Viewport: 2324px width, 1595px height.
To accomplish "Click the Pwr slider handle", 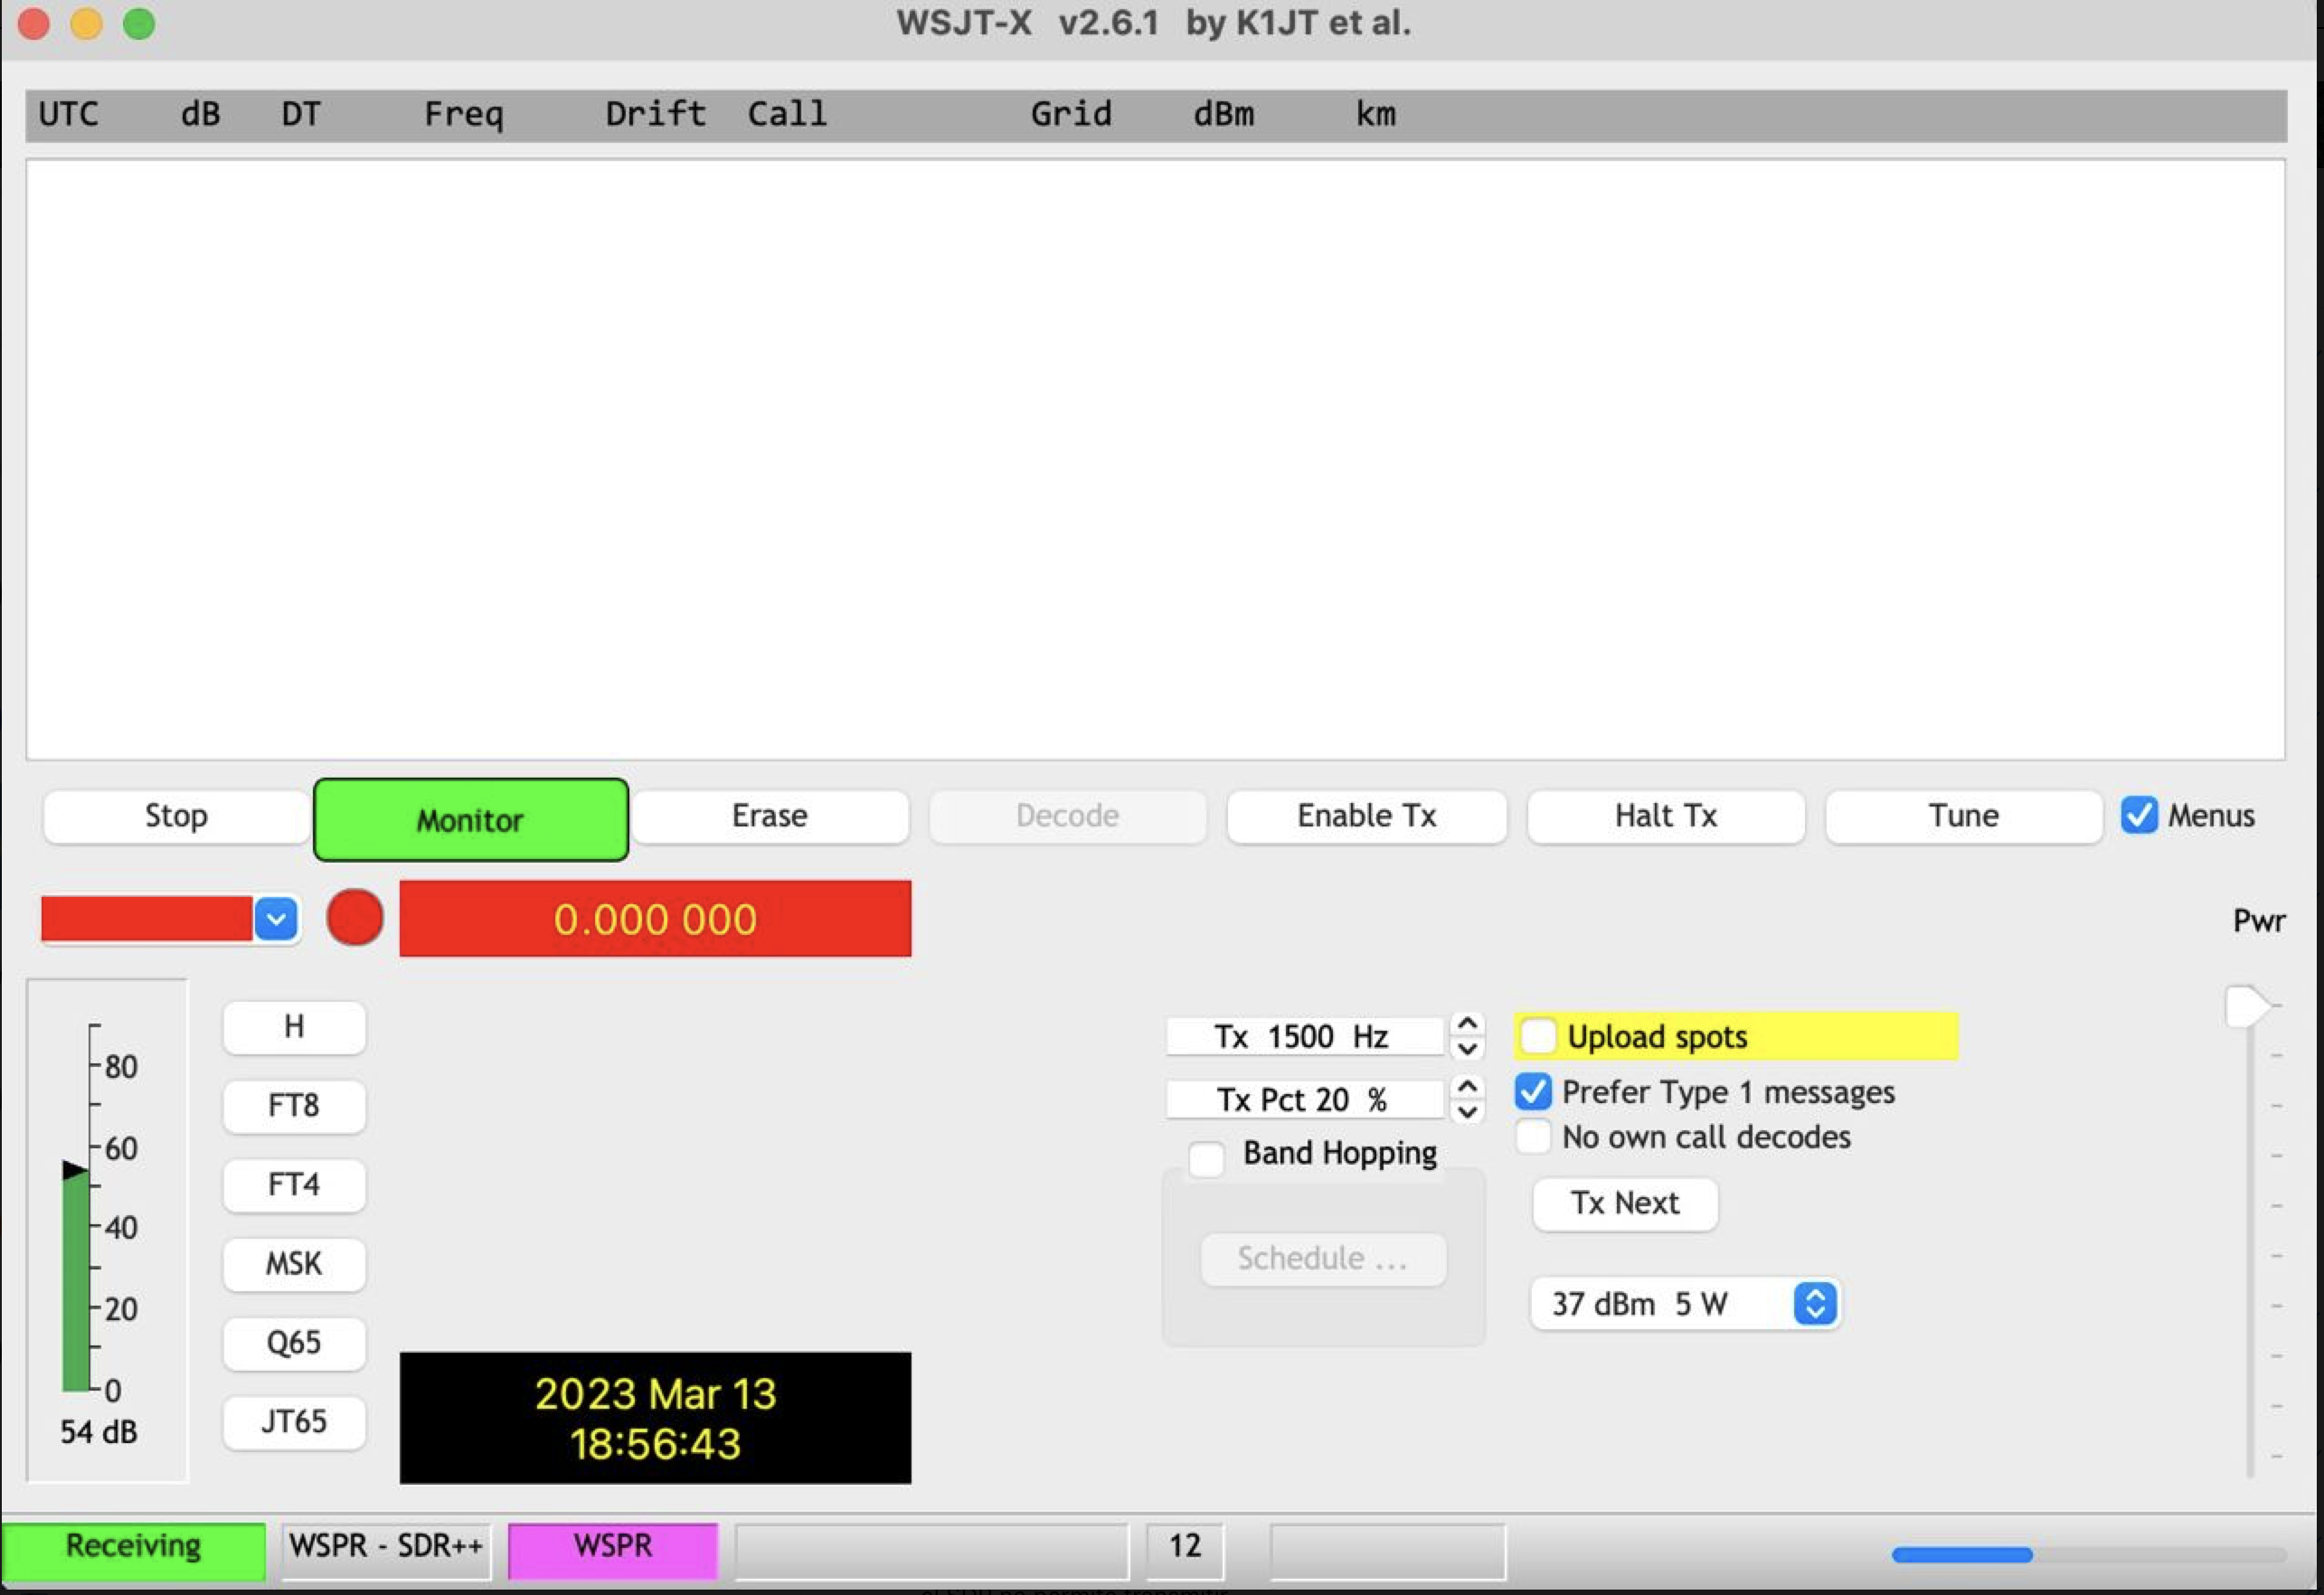I will tap(2246, 1006).
